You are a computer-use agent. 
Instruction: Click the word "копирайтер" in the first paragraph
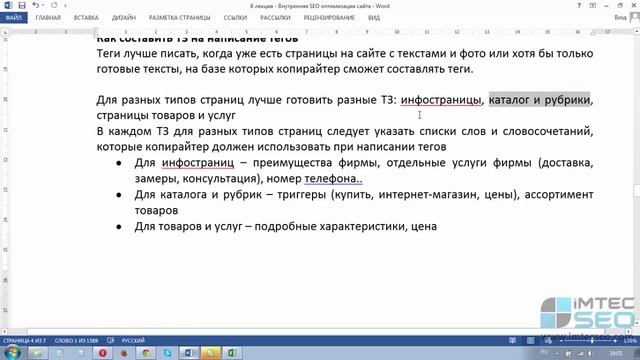click(x=308, y=69)
